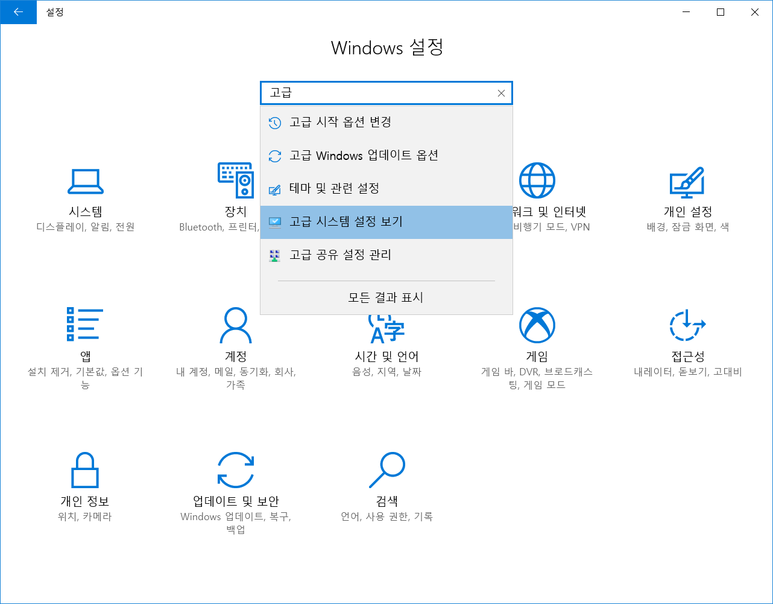Image resolution: width=773 pixels, height=604 pixels.
Task: Open the 업데이트 및 보안 refresh icon
Action: click(236, 470)
